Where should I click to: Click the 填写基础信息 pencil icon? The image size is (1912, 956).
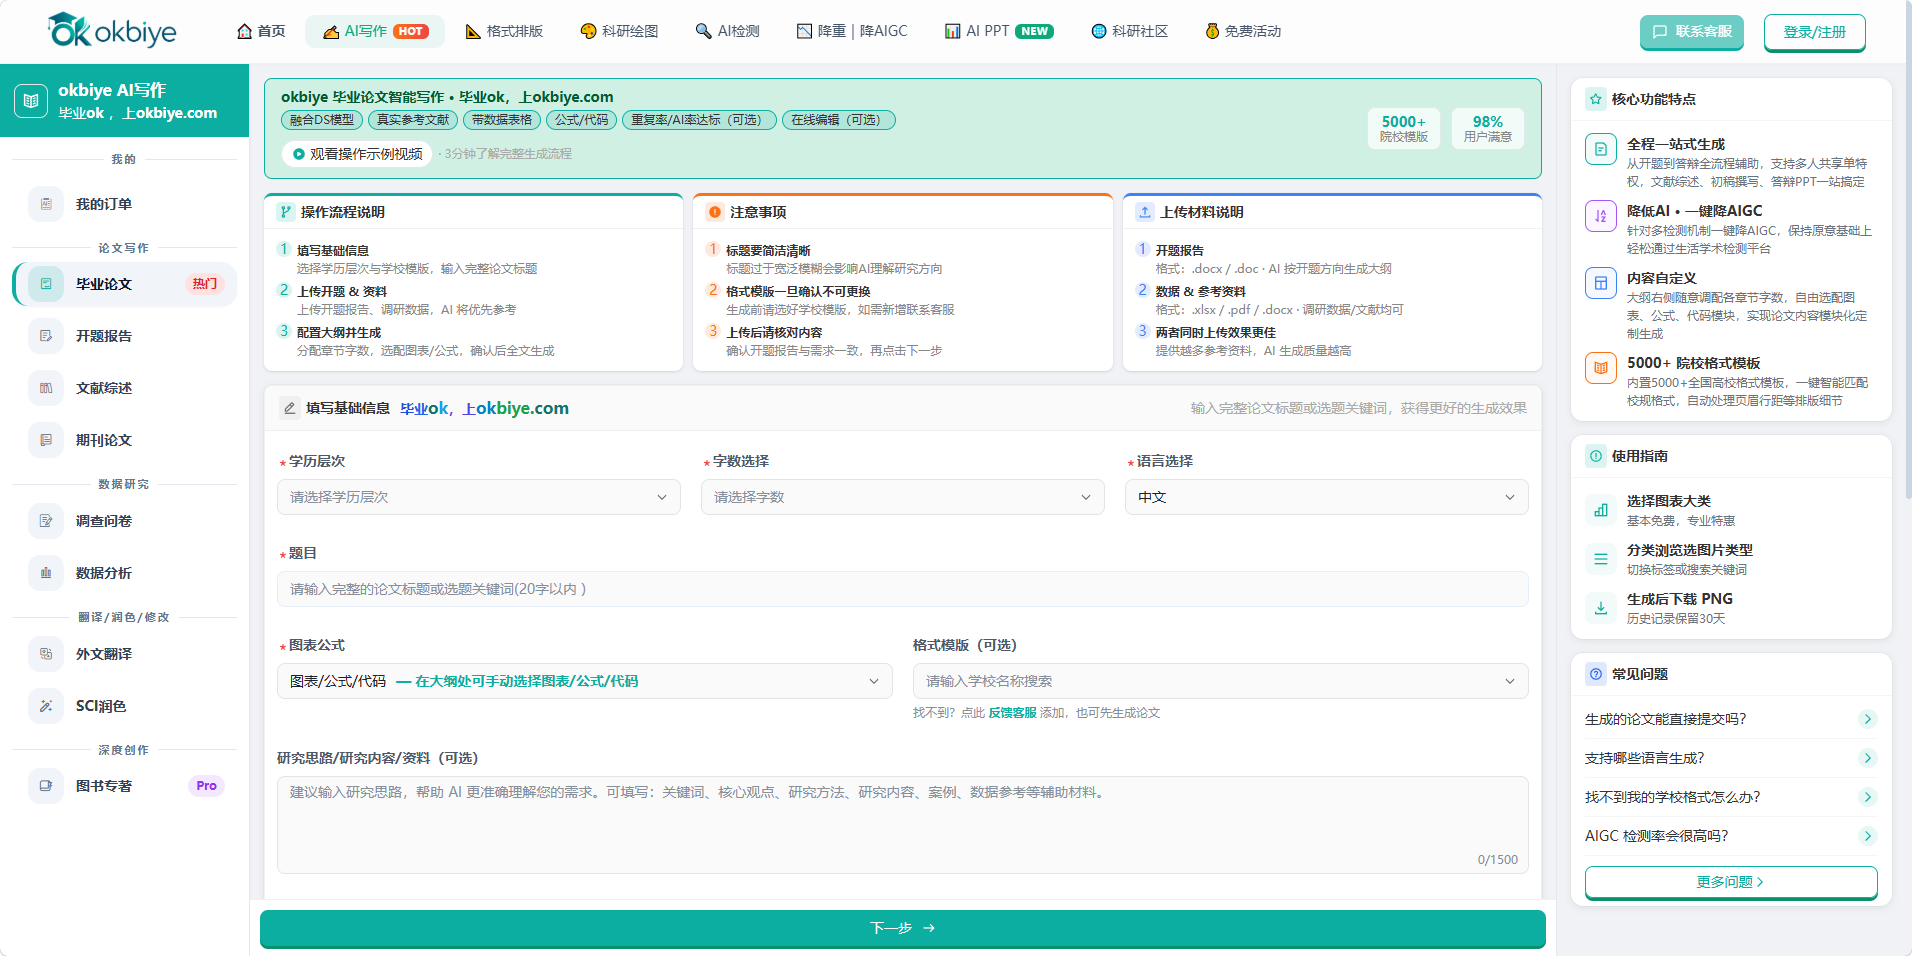click(290, 408)
